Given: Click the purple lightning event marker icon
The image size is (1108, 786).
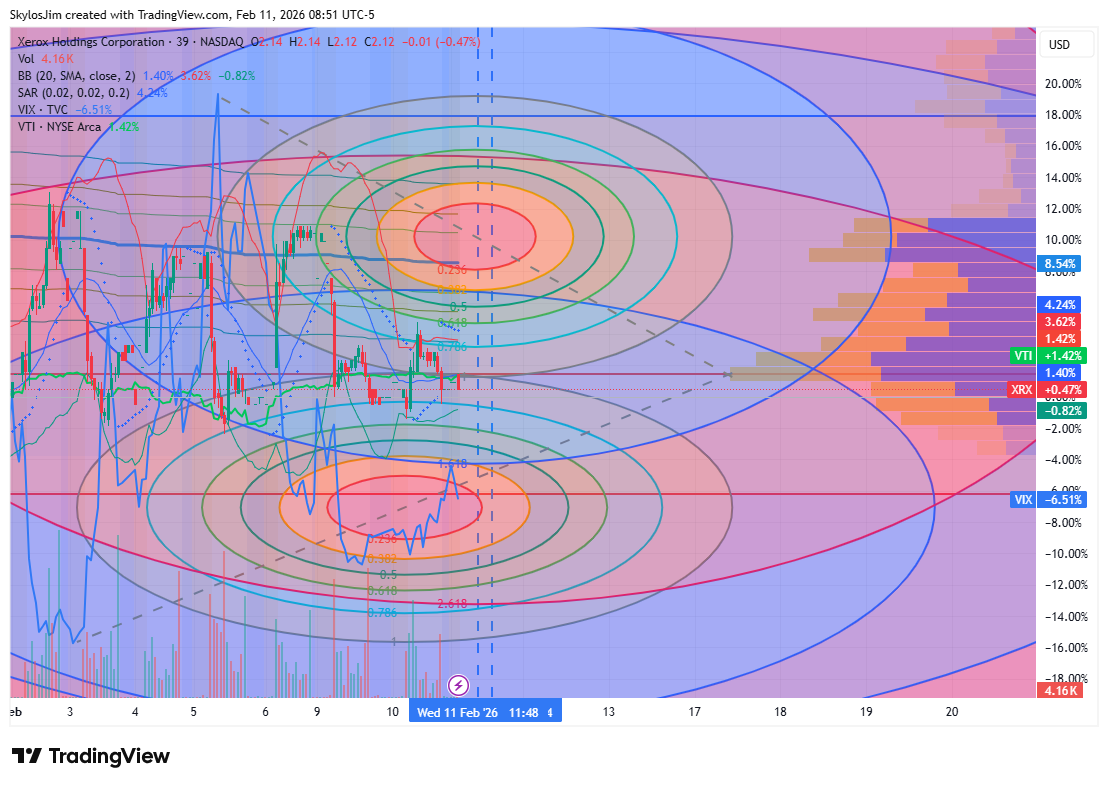Looking at the screenshot, I should tap(459, 684).
